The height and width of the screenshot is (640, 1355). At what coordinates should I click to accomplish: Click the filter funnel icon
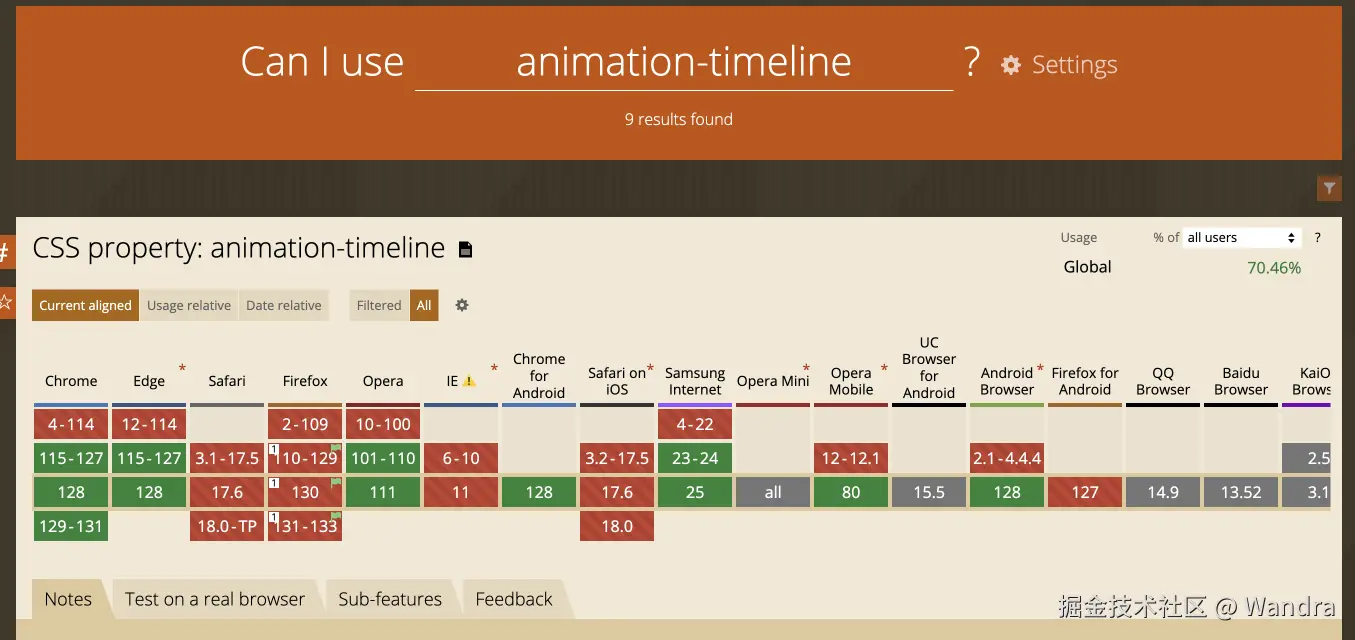[1329, 187]
